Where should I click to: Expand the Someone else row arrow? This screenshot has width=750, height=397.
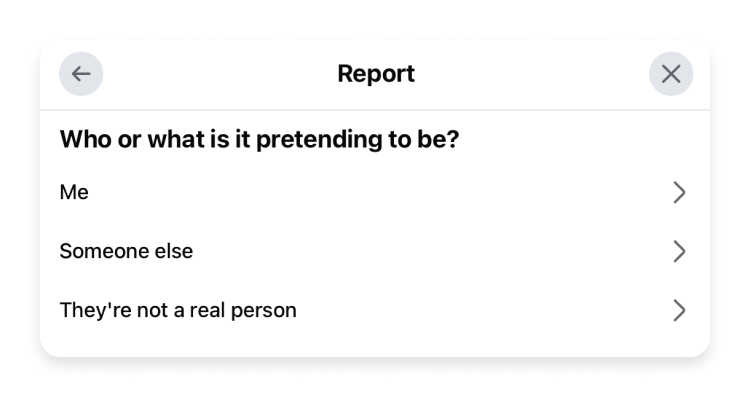click(679, 251)
